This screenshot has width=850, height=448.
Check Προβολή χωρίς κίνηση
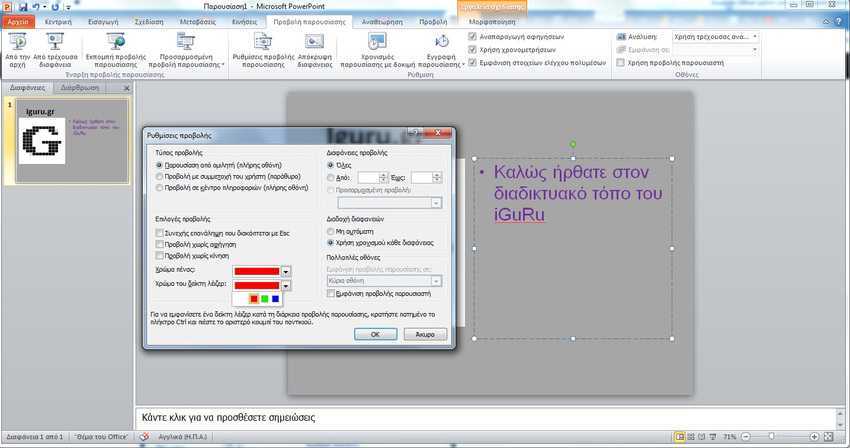(x=159, y=256)
